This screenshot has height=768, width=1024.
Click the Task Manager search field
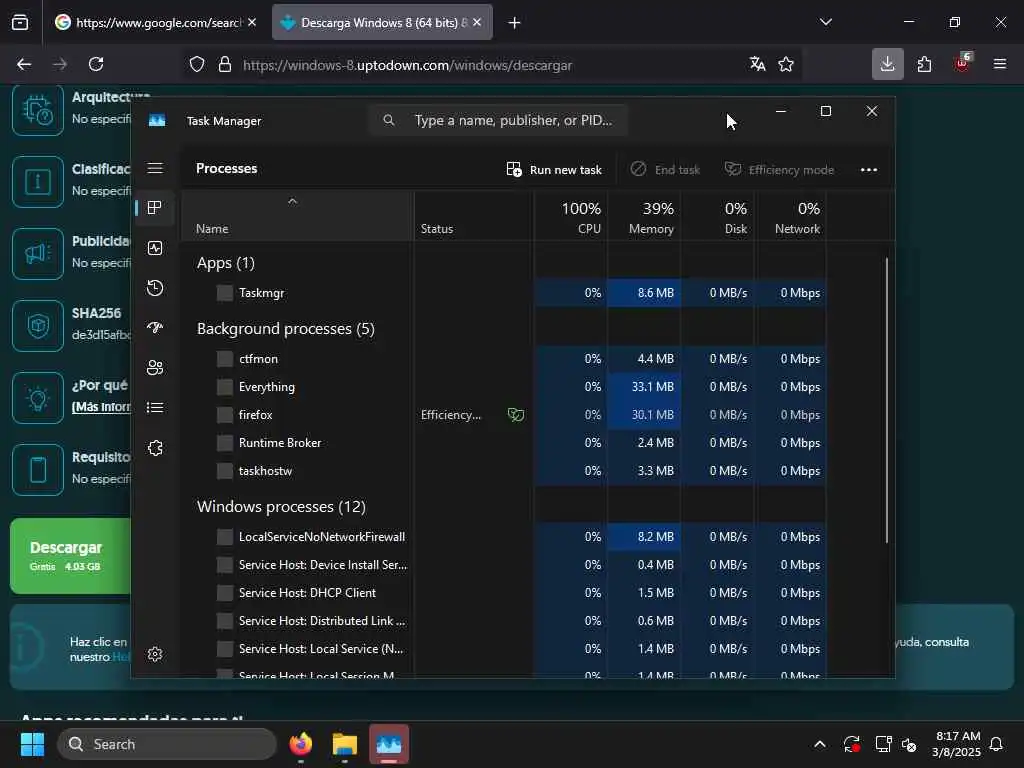pos(498,120)
